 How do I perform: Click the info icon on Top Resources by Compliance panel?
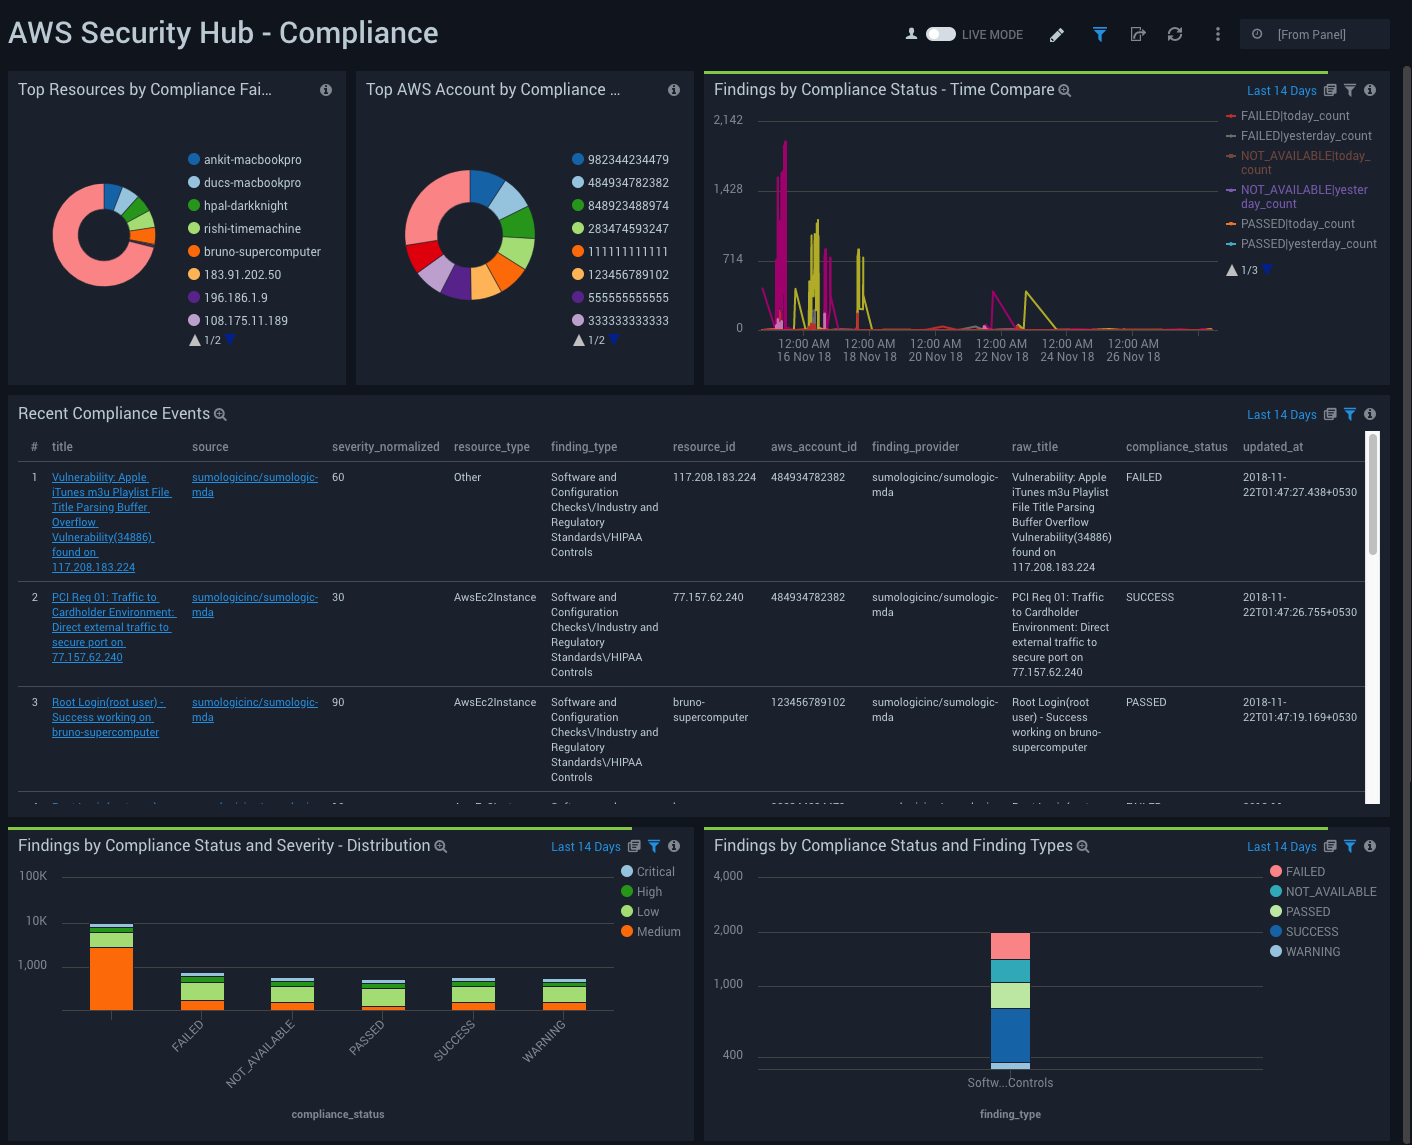[x=326, y=90]
